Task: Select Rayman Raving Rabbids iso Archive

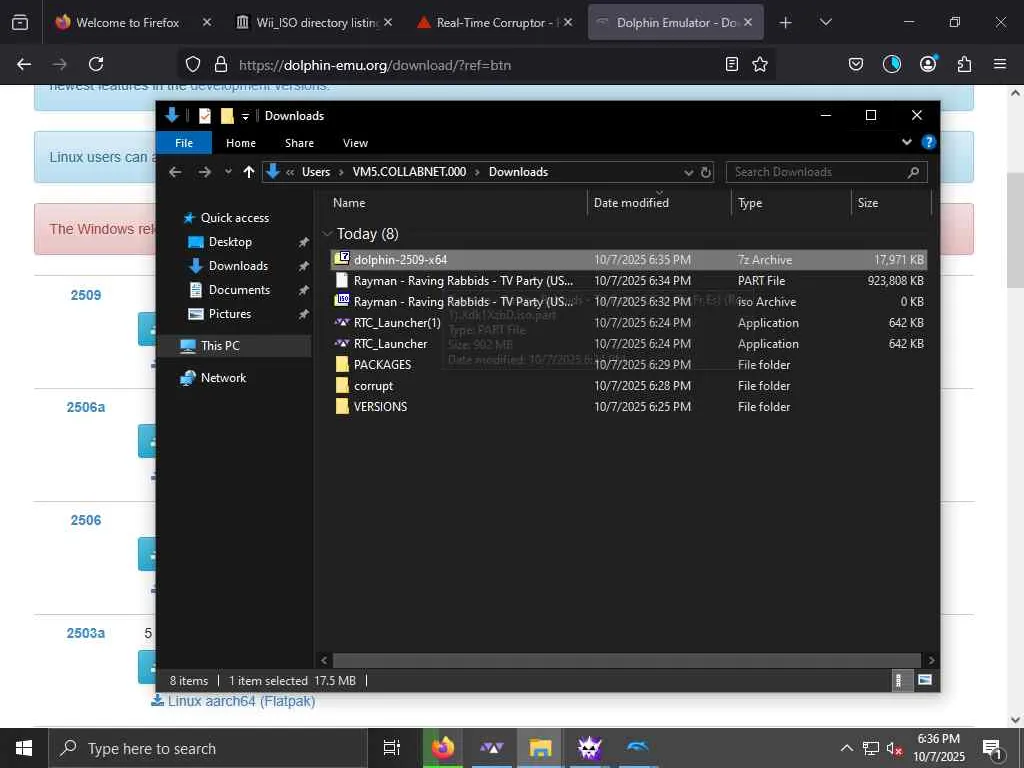Action: (628, 302)
